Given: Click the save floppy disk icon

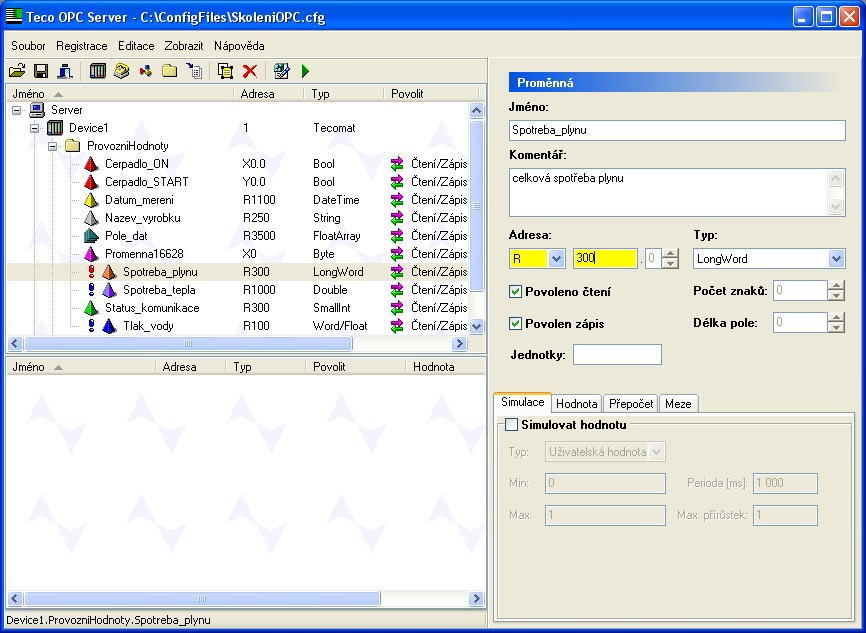Looking at the screenshot, I should coord(41,71).
